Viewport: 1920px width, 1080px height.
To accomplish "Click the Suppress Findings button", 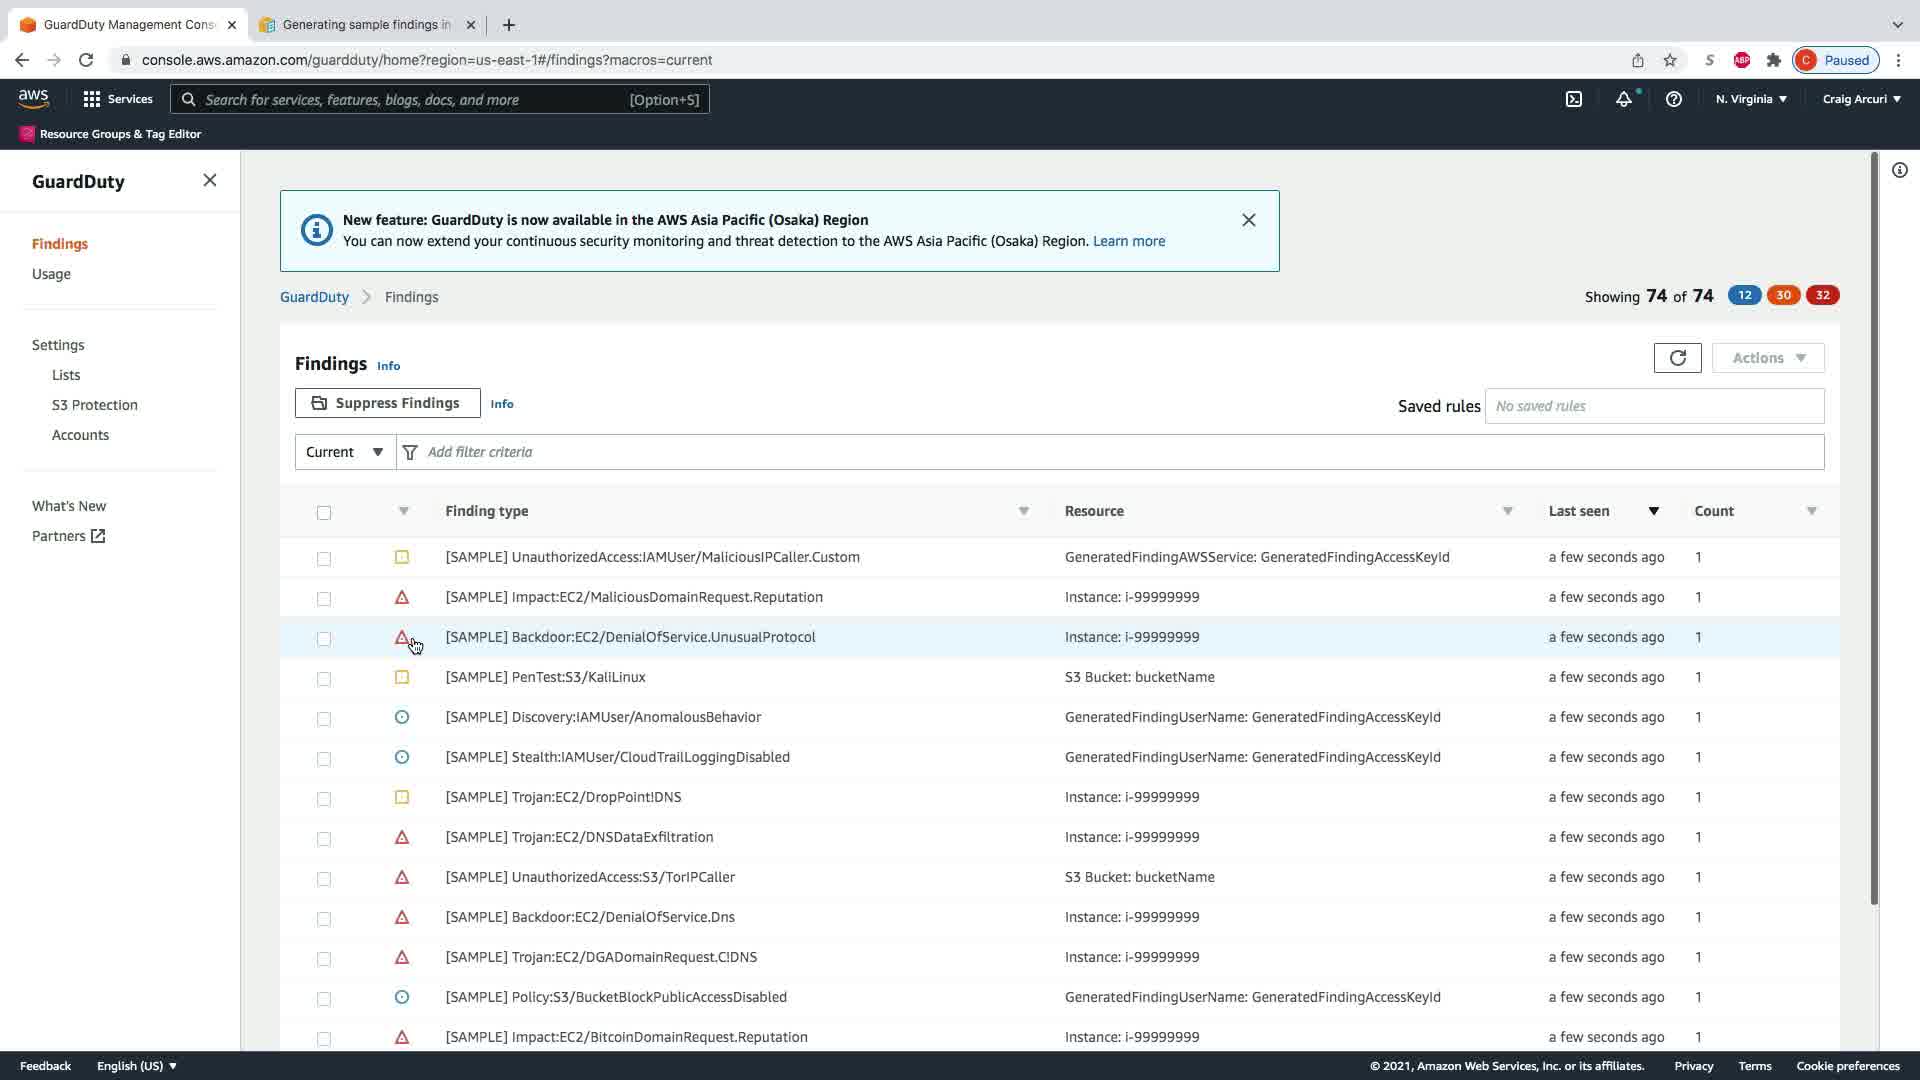I will click(387, 403).
